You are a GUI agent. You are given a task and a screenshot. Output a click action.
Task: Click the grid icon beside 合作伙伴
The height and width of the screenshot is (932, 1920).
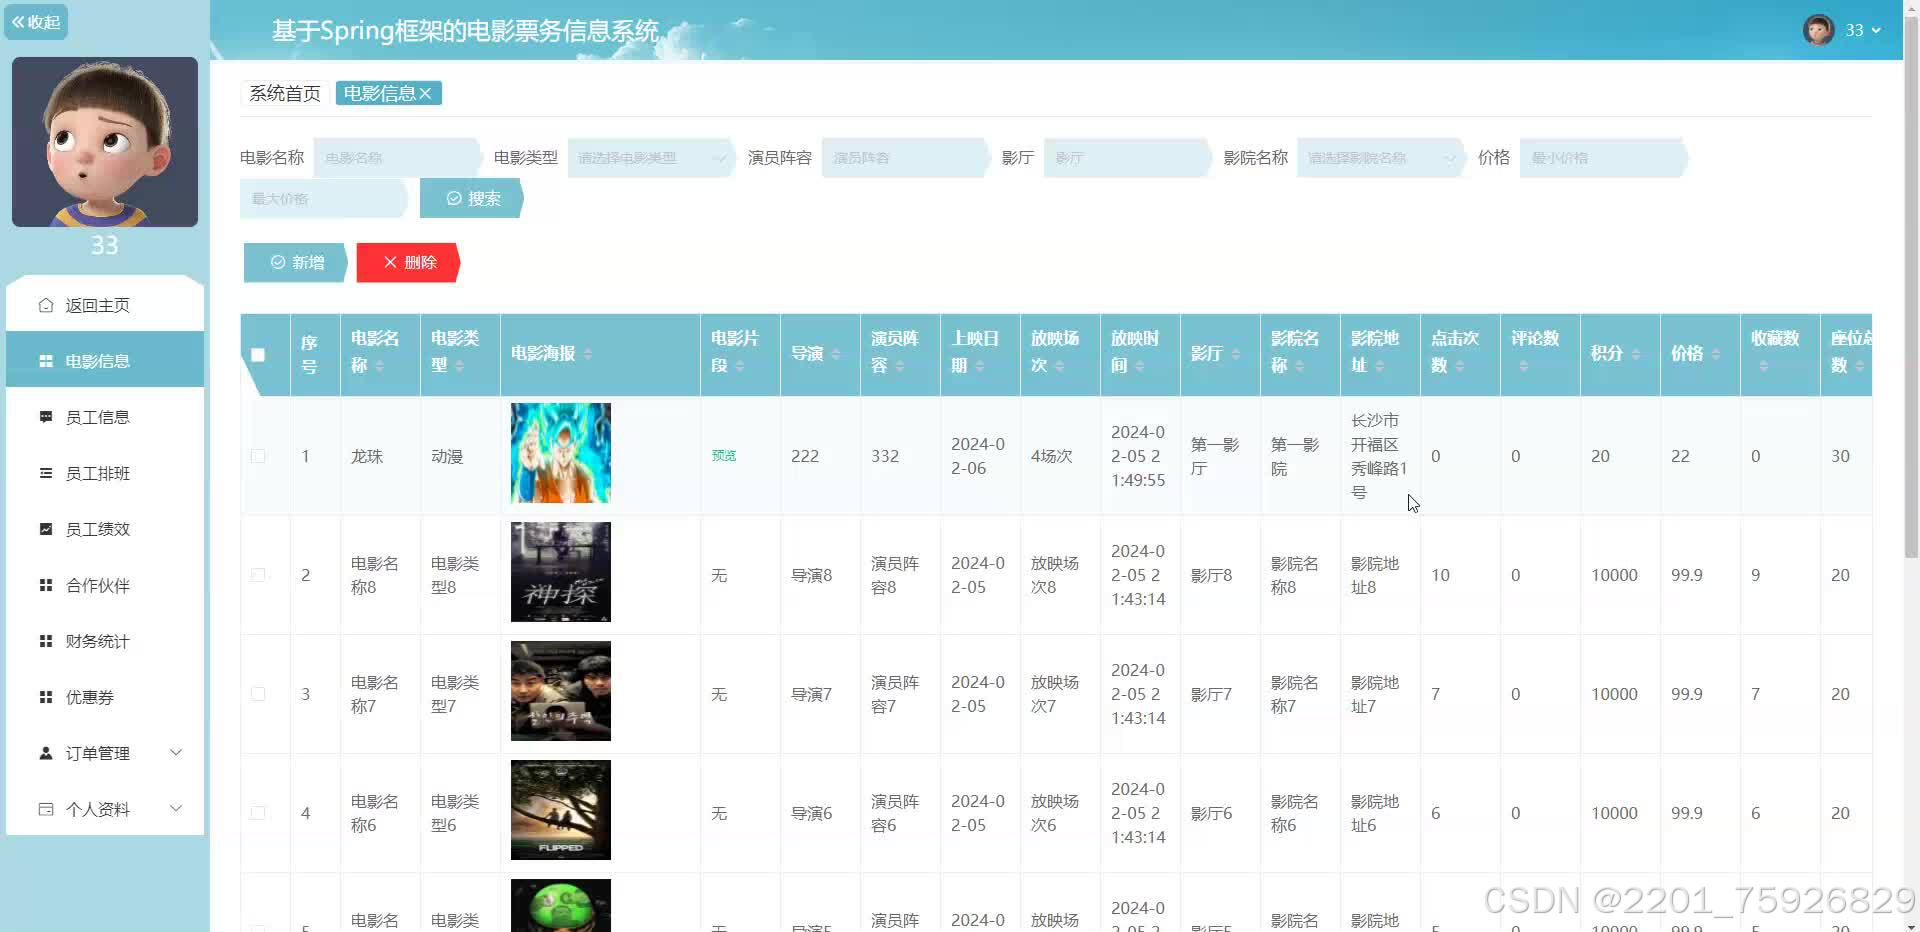45,585
